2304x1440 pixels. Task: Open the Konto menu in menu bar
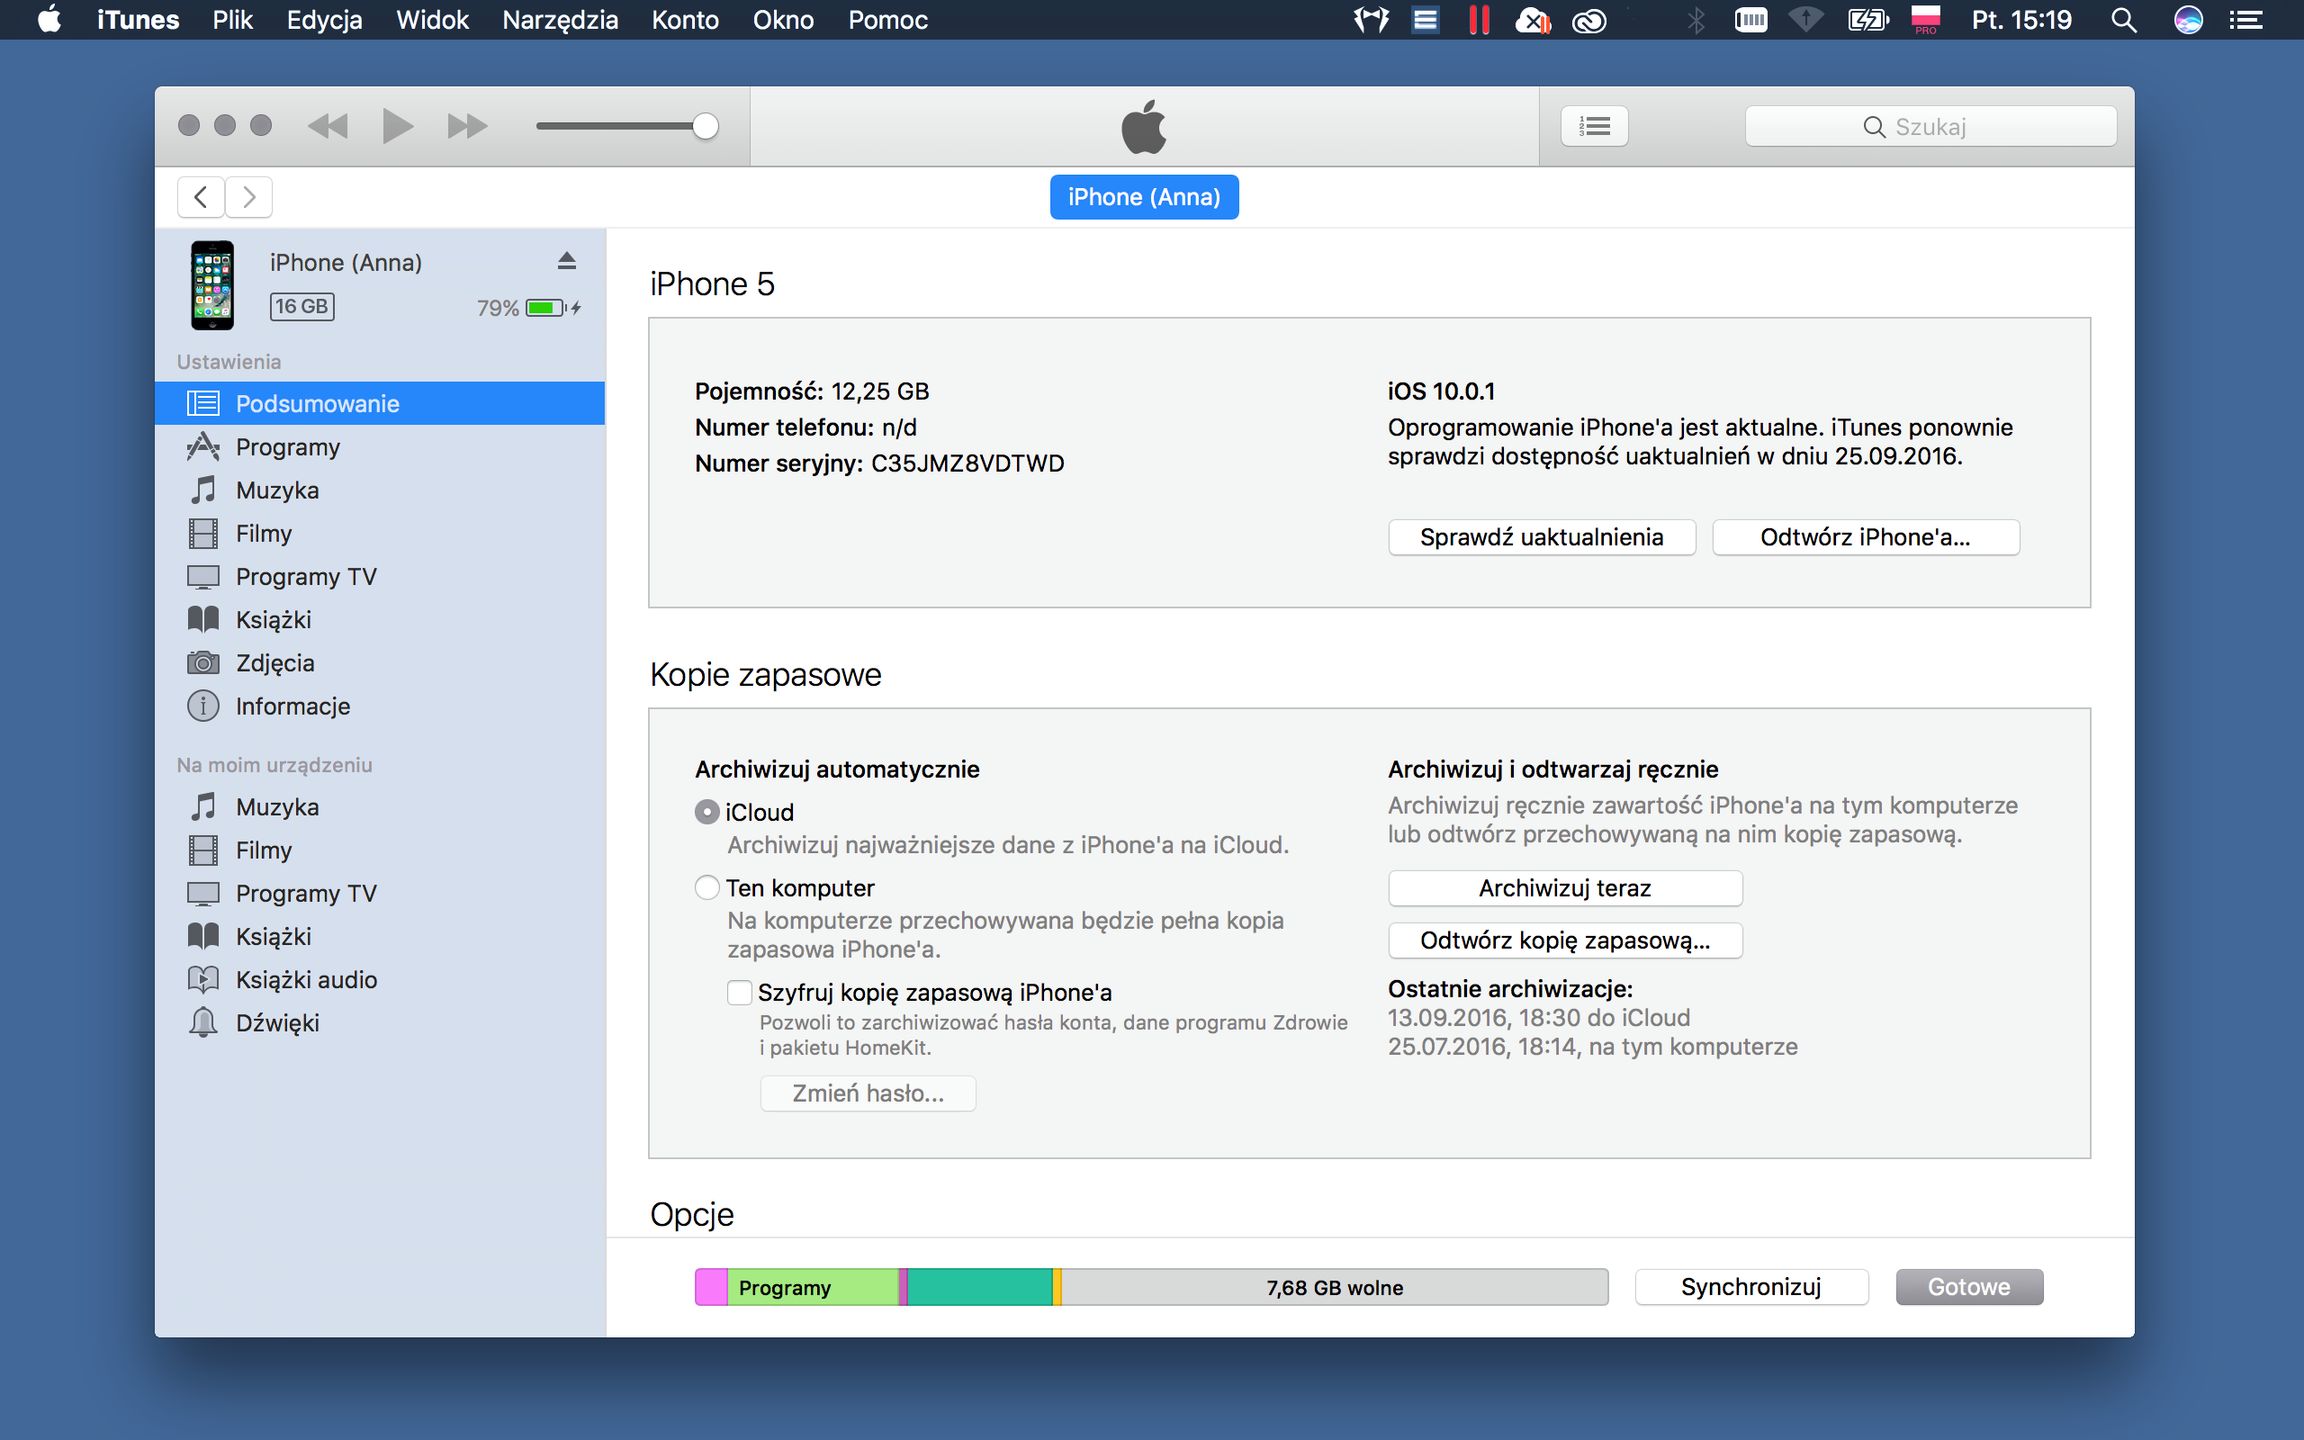(685, 20)
